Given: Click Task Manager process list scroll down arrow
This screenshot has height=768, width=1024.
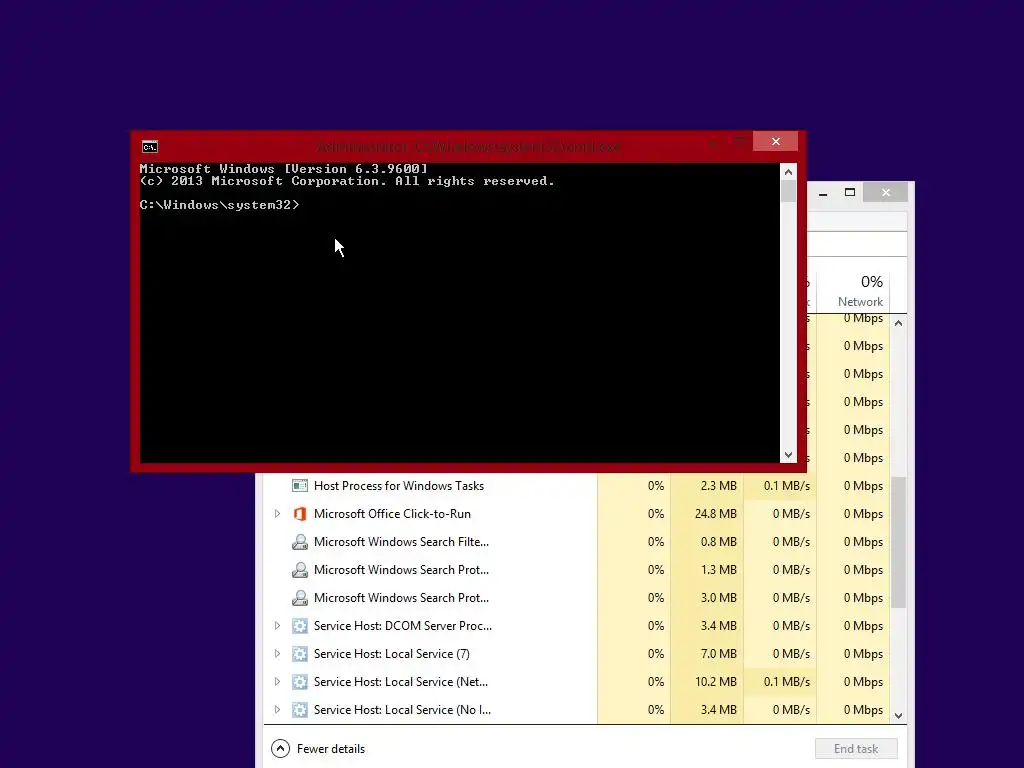Looking at the screenshot, I should point(899,716).
